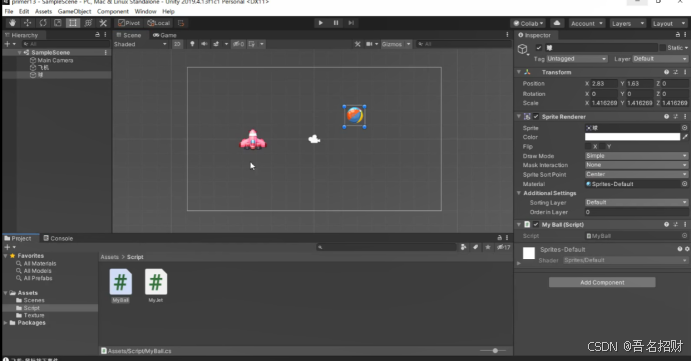Click the Hierarchy search field
The image size is (692, 361).
tap(65, 44)
